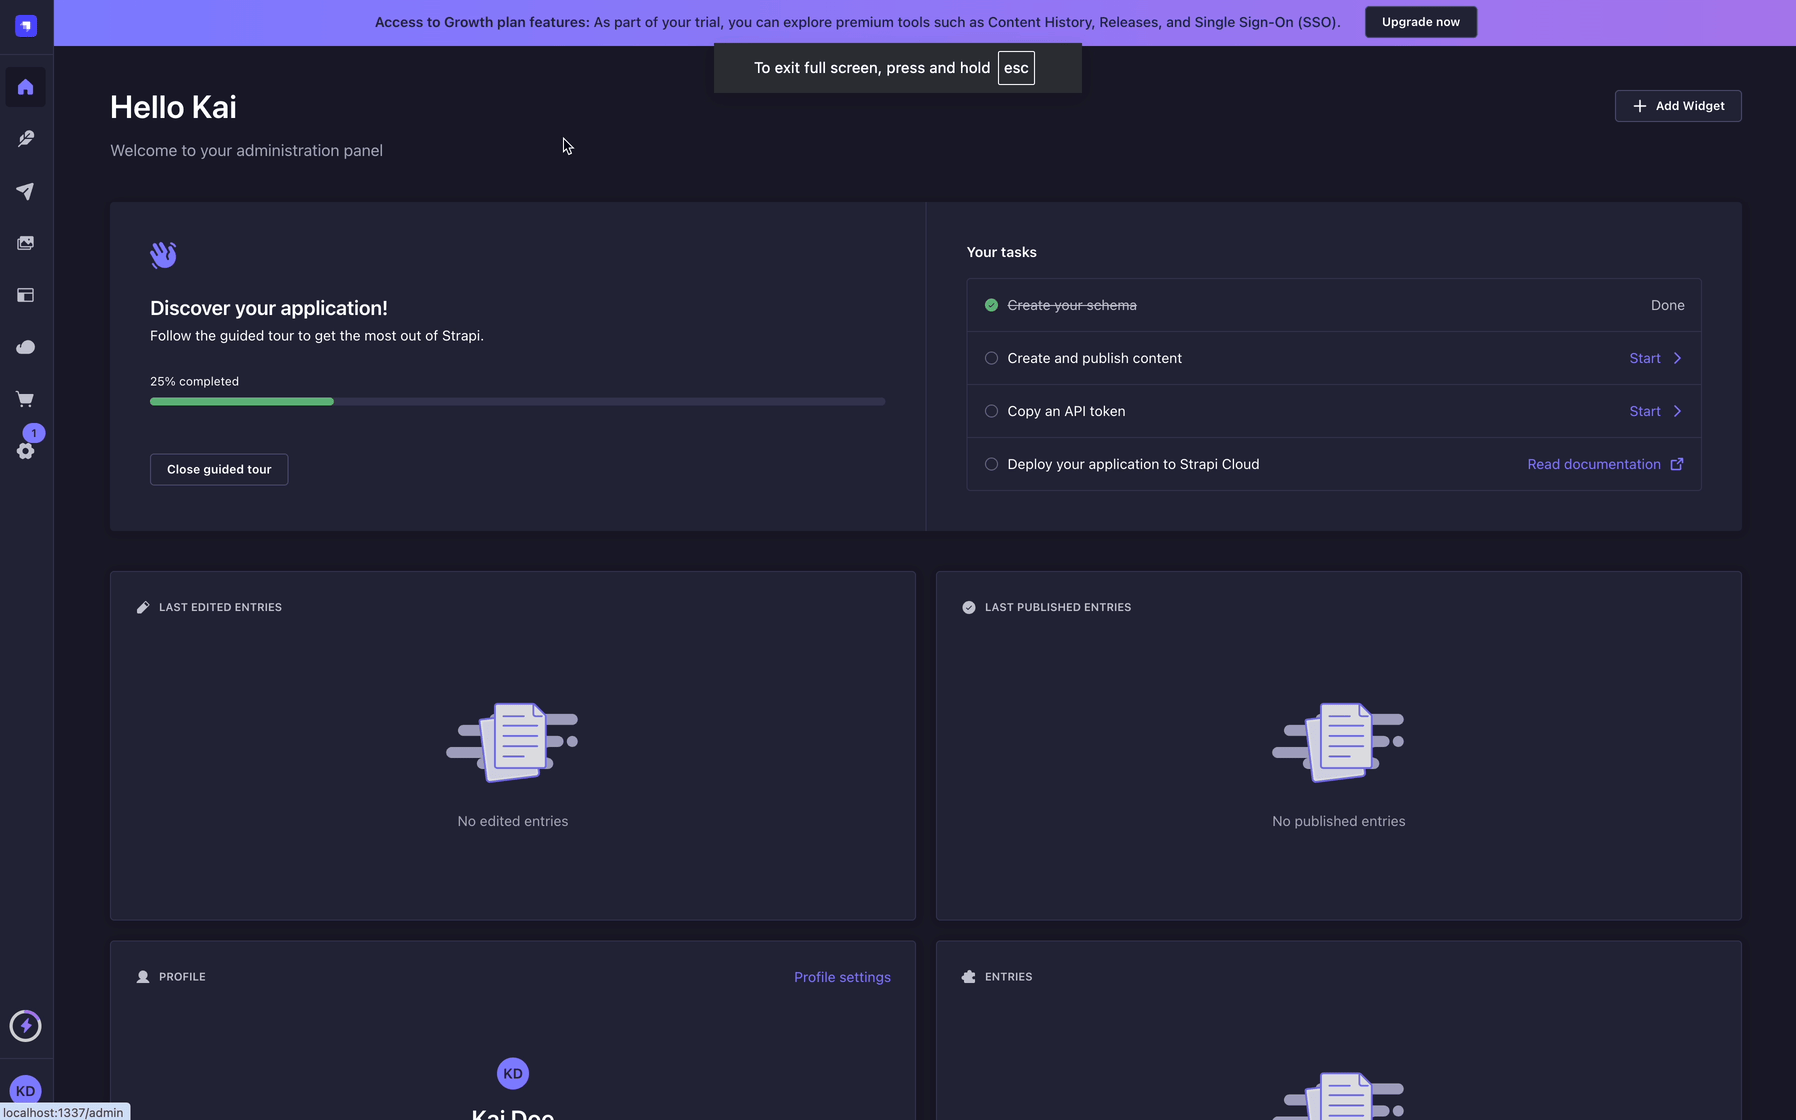
Task: Expand the chevron beside API token Start
Action: click(x=1677, y=411)
